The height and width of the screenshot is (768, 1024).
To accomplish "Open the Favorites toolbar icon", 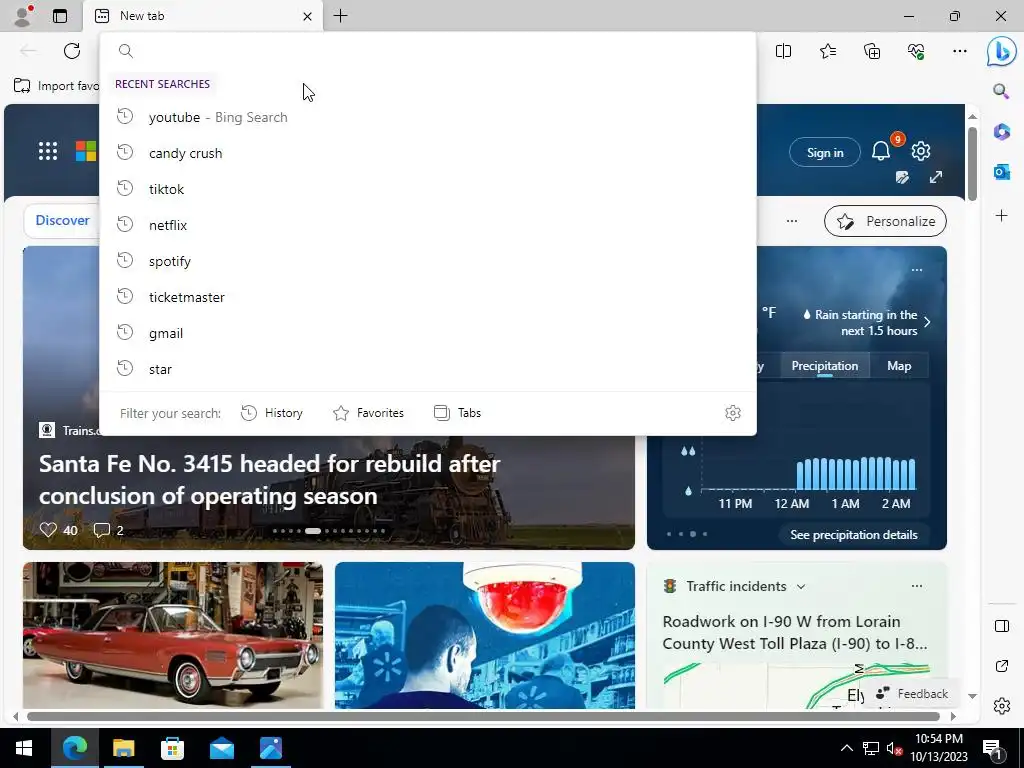I will coord(827,51).
